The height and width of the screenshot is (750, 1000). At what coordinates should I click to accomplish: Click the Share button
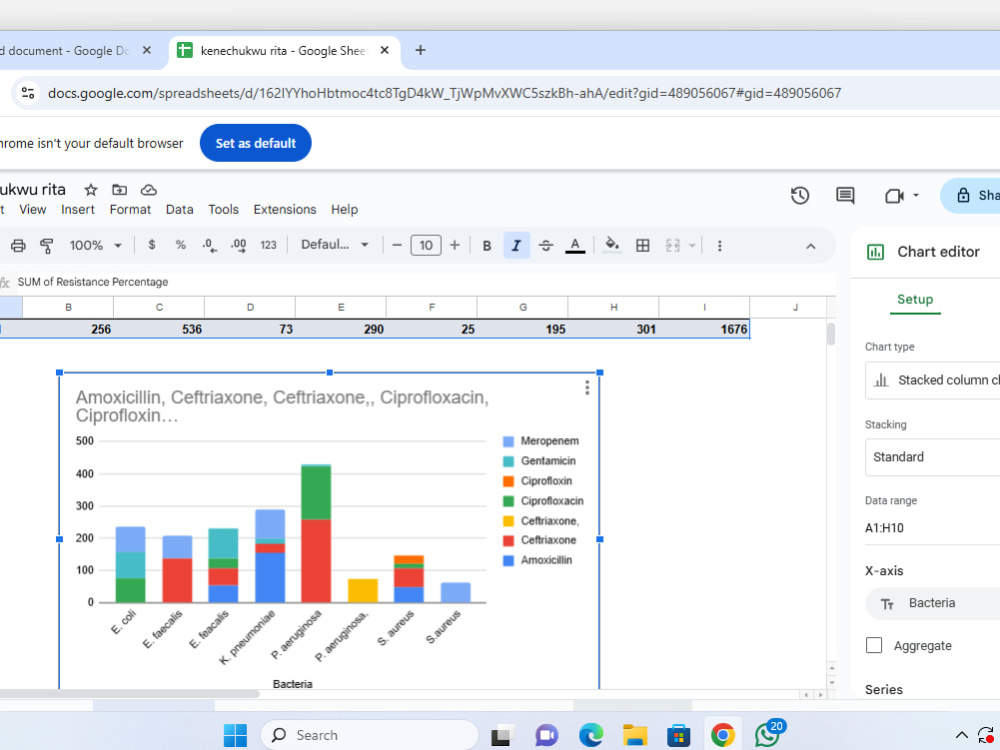pyautogui.click(x=972, y=195)
